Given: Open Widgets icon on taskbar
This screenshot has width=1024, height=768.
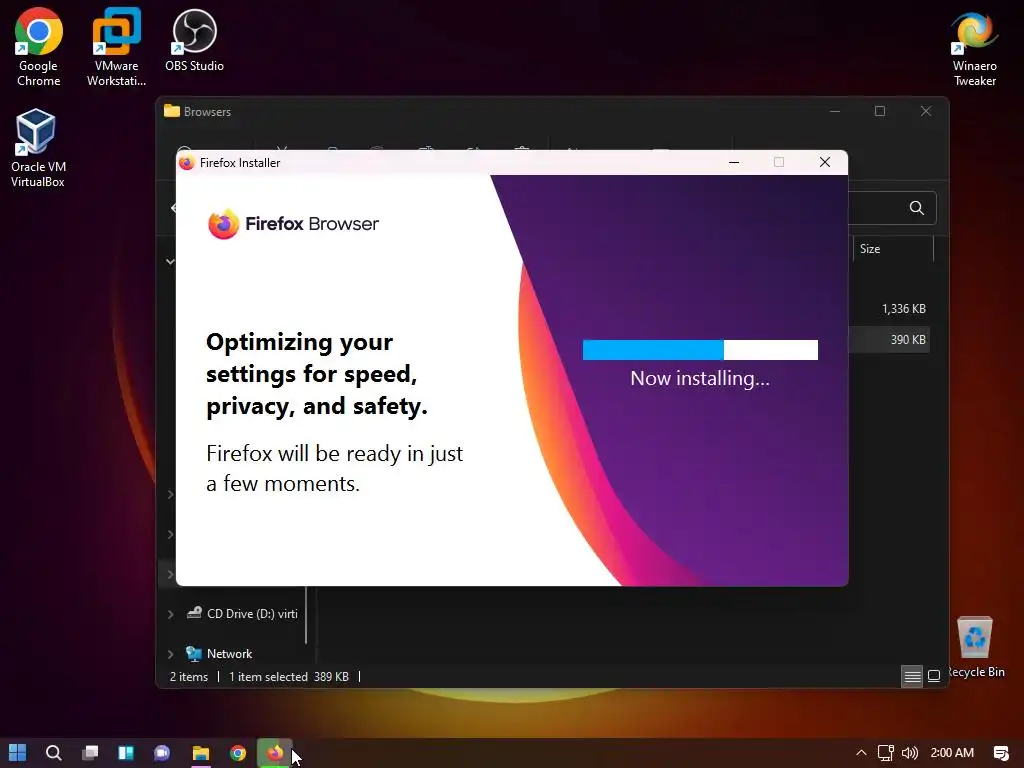Looking at the screenshot, I should pos(126,753).
